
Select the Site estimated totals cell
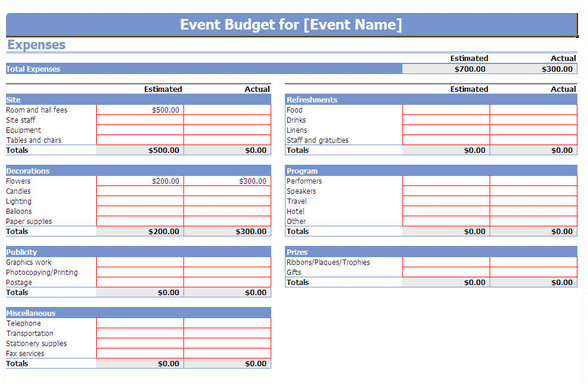(140, 150)
